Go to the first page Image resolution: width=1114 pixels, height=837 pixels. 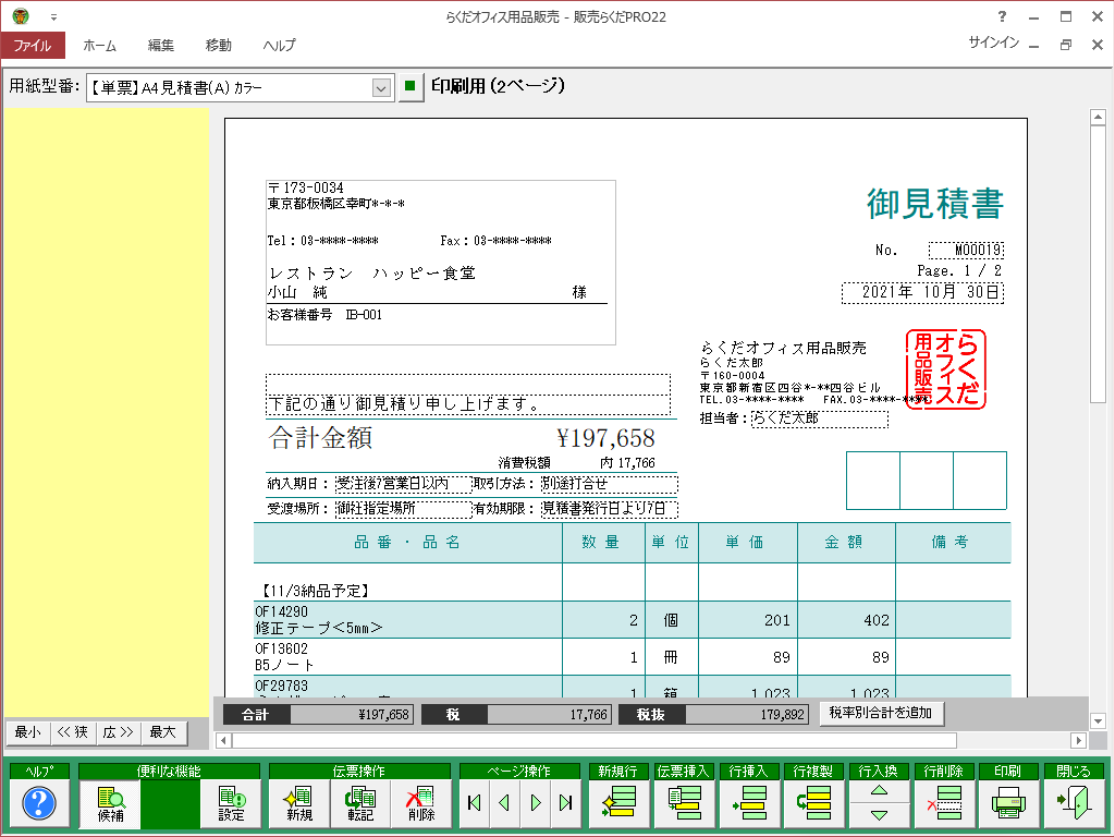point(474,802)
